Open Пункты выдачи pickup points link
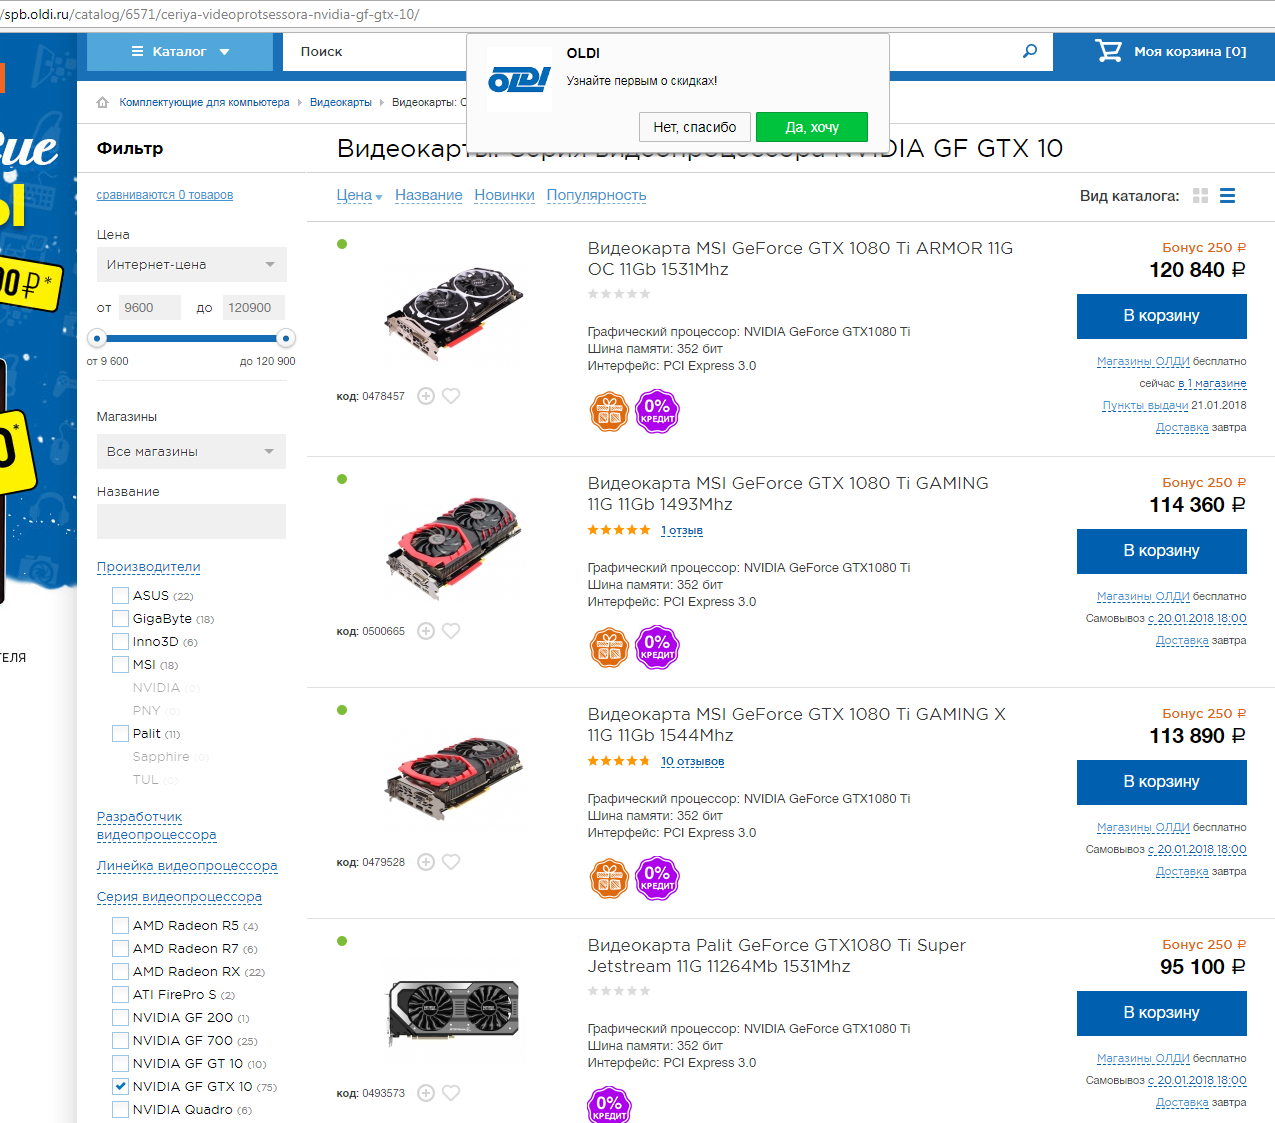Image resolution: width=1275 pixels, height=1123 pixels. click(x=1145, y=406)
